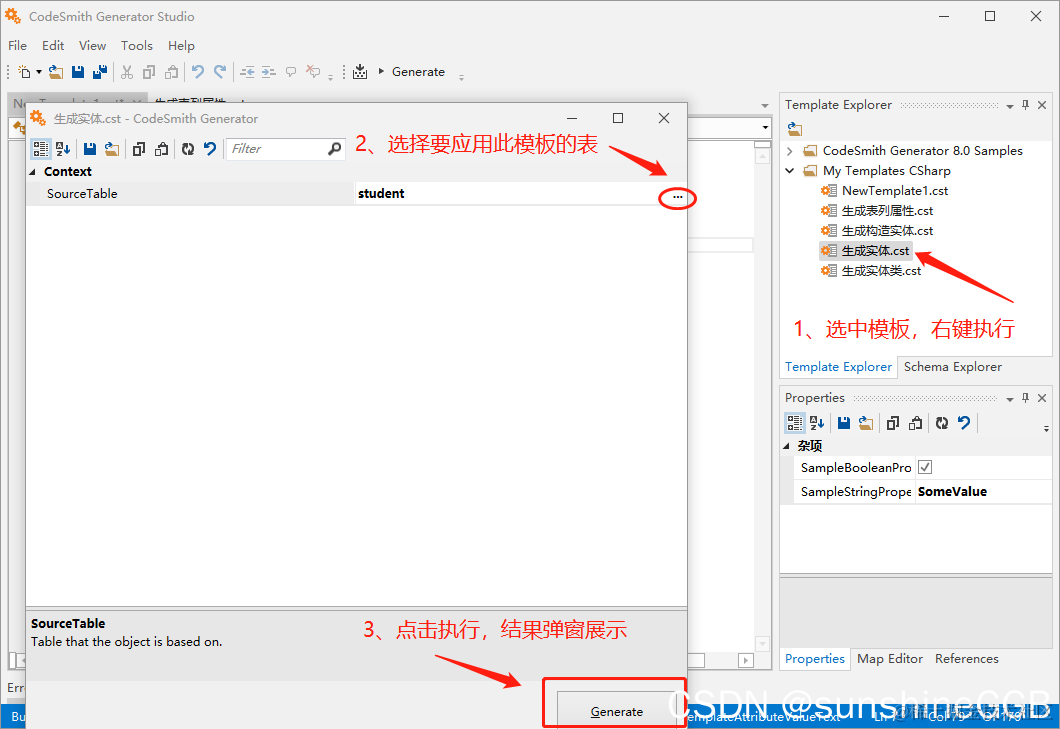Select 生成表列属性.cst template
1060x729 pixels.
click(x=887, y=211)
